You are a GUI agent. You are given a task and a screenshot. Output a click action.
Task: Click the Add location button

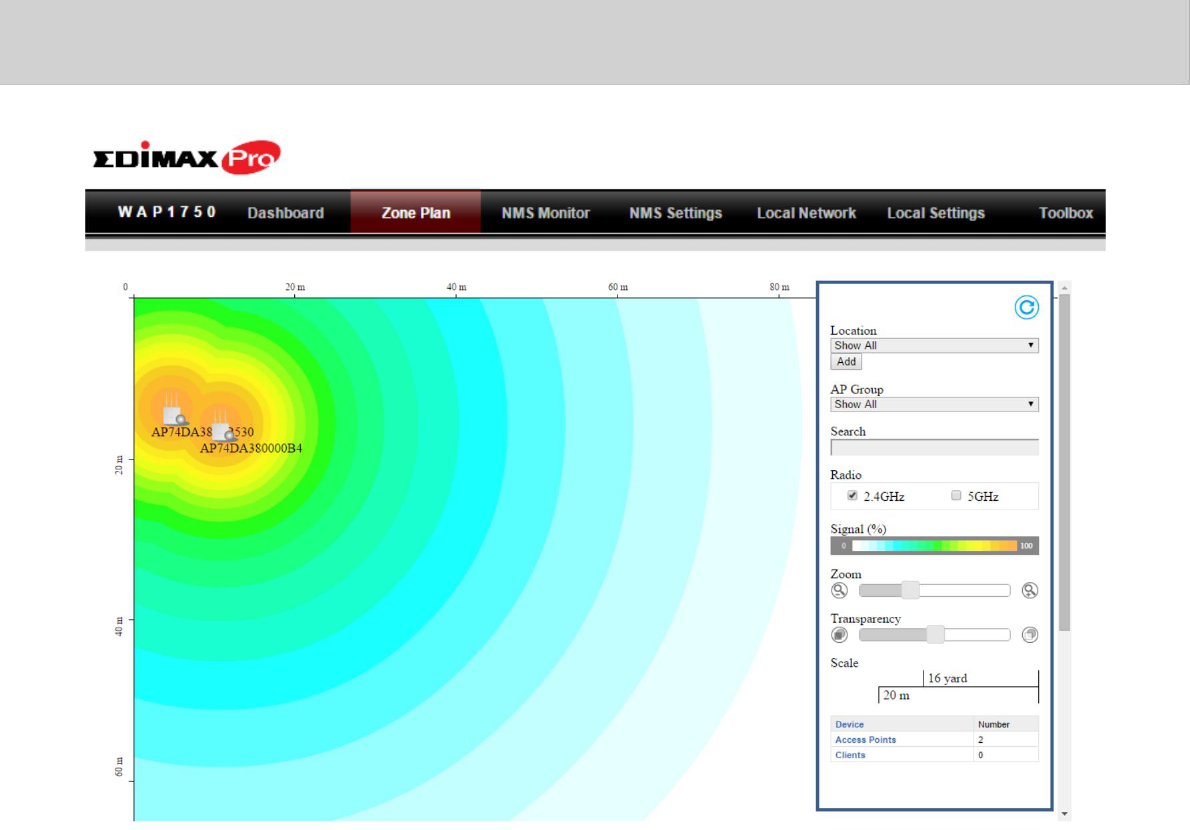click(x=846, y=362)
